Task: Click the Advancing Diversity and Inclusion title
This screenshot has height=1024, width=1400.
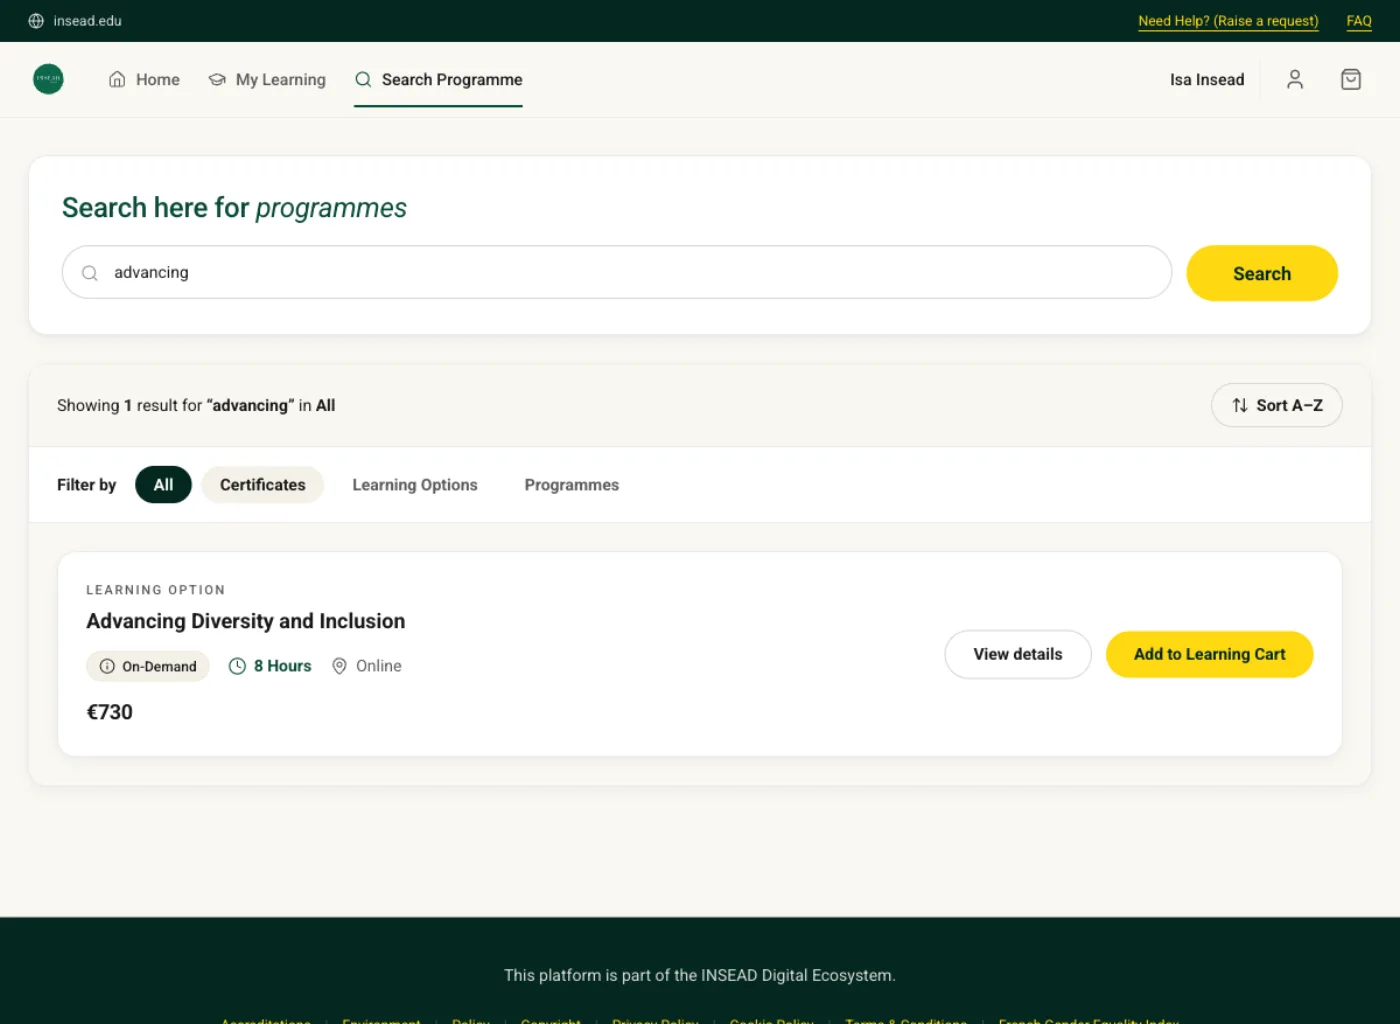Action: [x=246, y=621]
